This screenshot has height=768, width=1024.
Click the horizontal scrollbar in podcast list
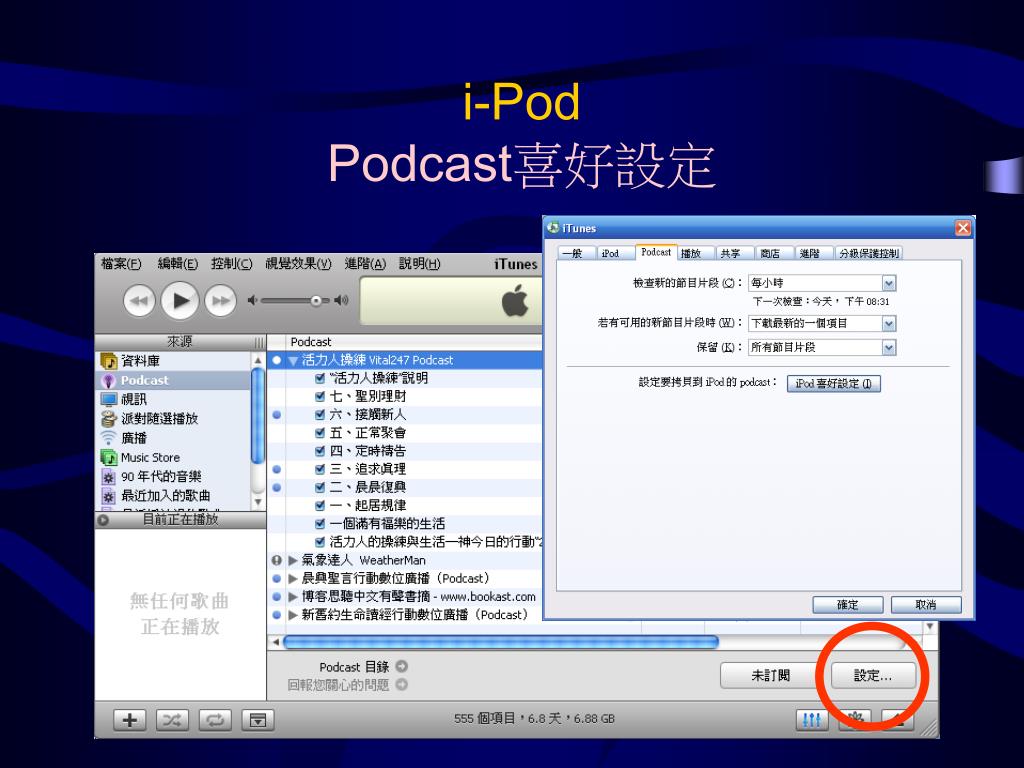501,643
